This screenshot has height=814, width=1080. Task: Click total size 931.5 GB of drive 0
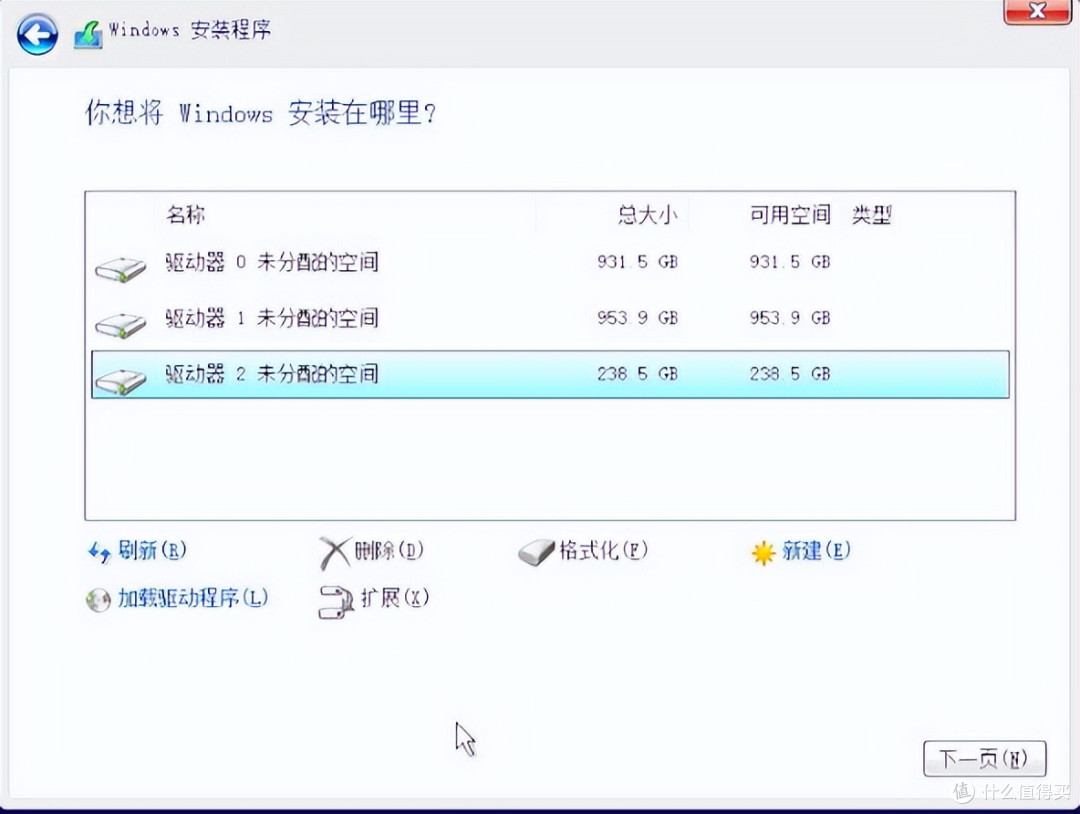[x=638, y=262]
